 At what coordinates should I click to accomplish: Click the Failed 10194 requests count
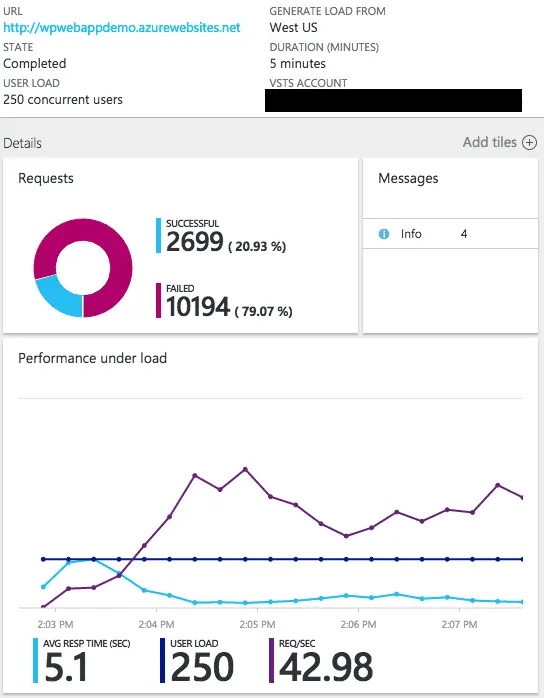coord(198,307)
